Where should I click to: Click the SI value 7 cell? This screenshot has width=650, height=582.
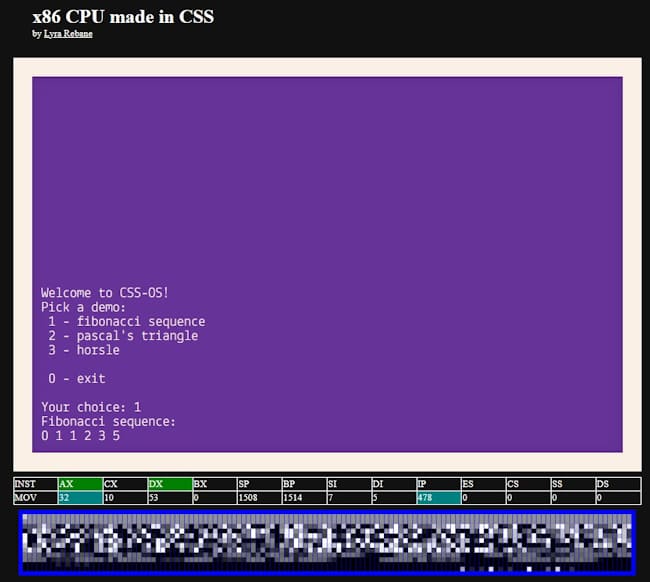349,497
